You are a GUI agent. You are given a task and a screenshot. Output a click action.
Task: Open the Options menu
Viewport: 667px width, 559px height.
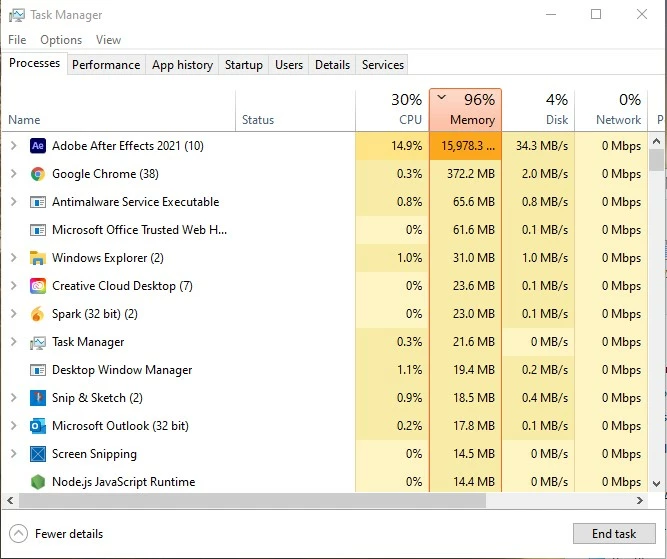pyautogui.click(x=61, y=40)
